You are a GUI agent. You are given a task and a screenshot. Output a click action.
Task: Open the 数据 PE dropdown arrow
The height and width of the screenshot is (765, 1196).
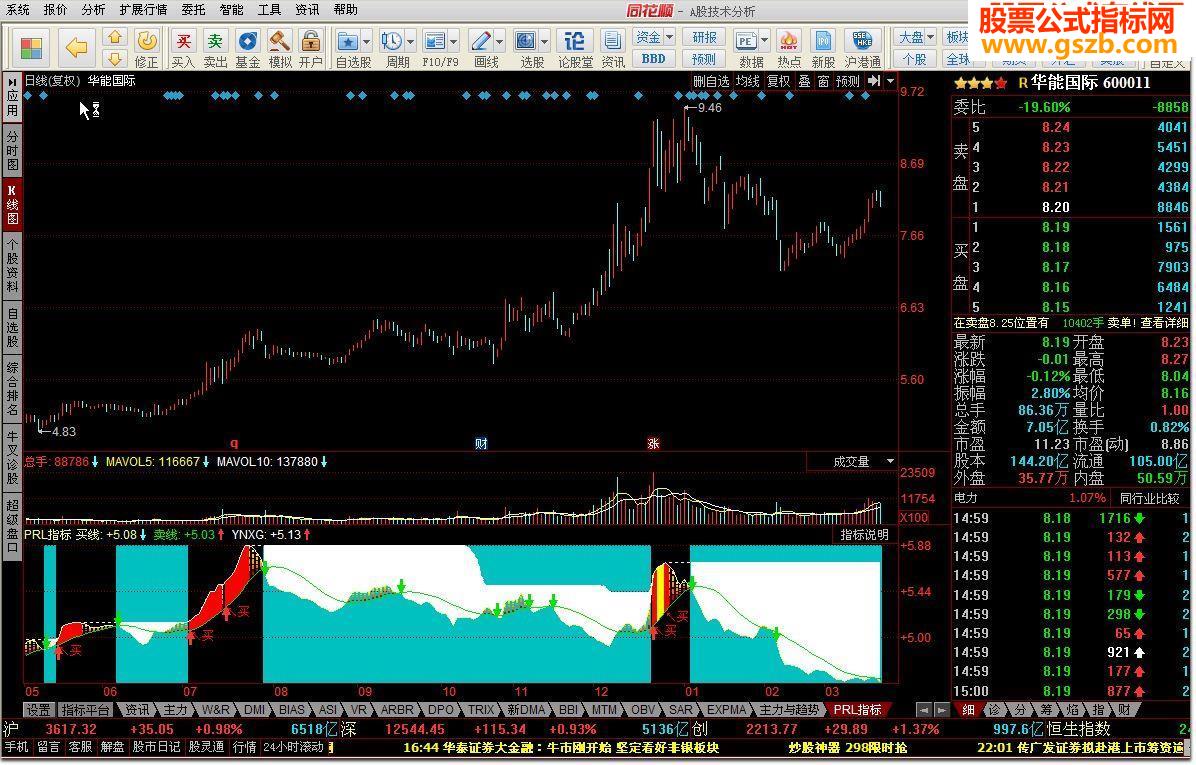click(764, 41)
